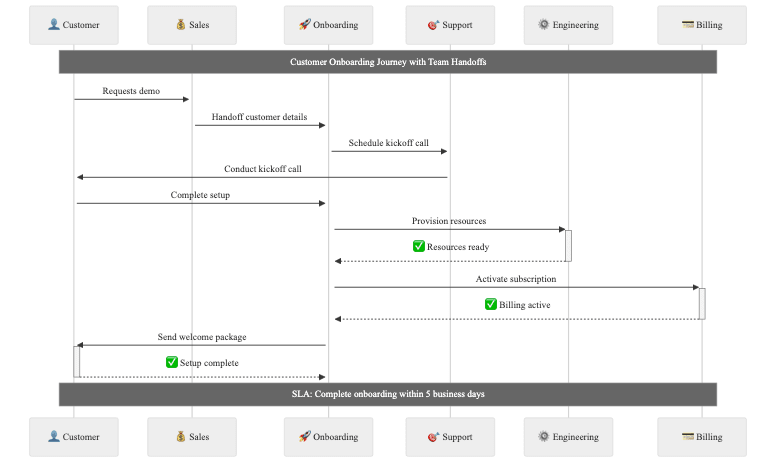Select the Engineering activation bar
Screen dimensions: 784x468
(x=568, y=245)
